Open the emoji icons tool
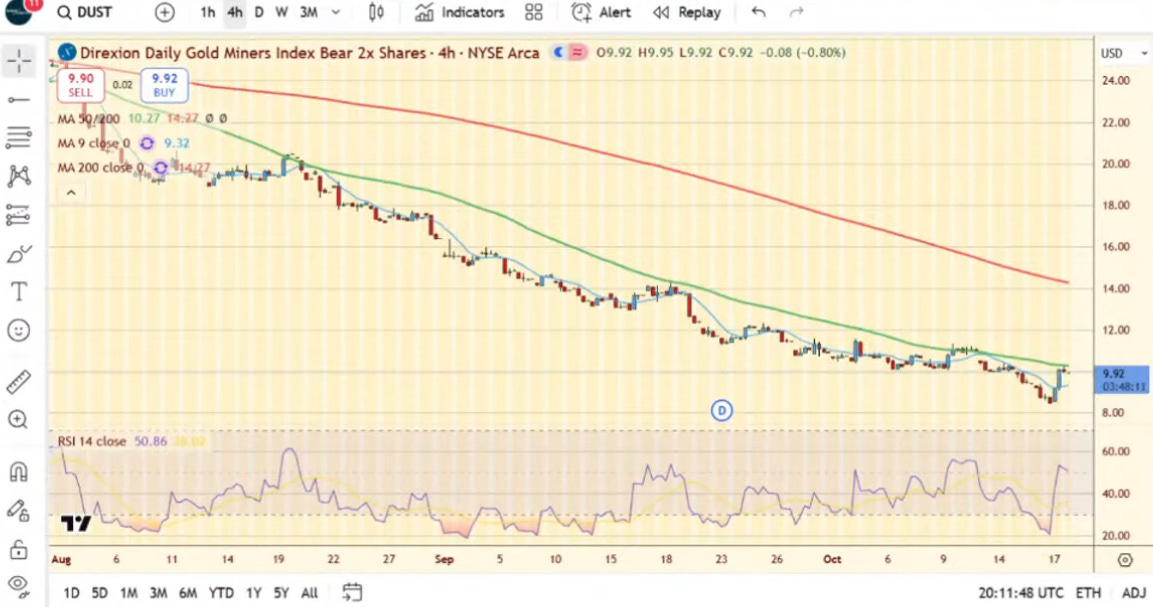The image size is (1153, 607). point(19,330)
